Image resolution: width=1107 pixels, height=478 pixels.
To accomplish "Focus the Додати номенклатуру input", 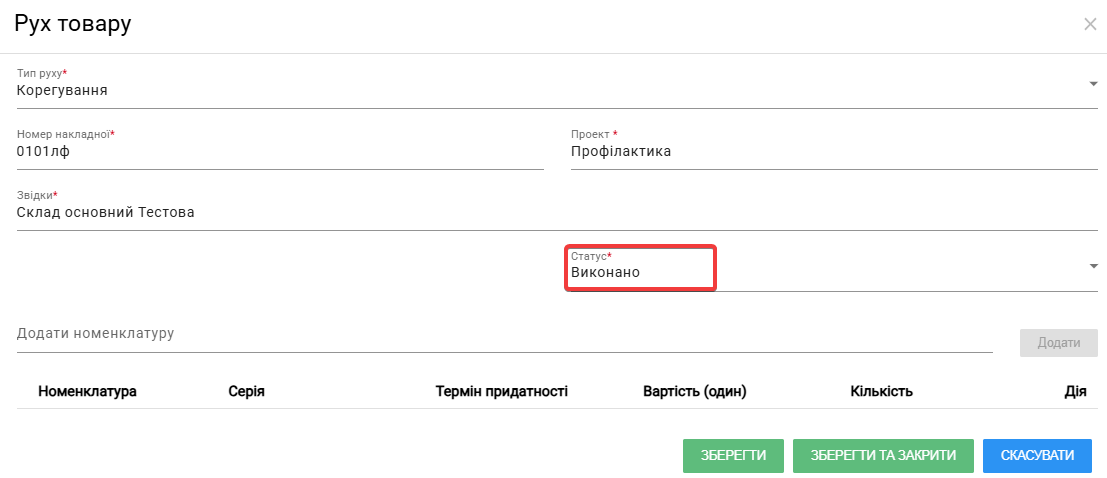I will click(x=504, y=333).
